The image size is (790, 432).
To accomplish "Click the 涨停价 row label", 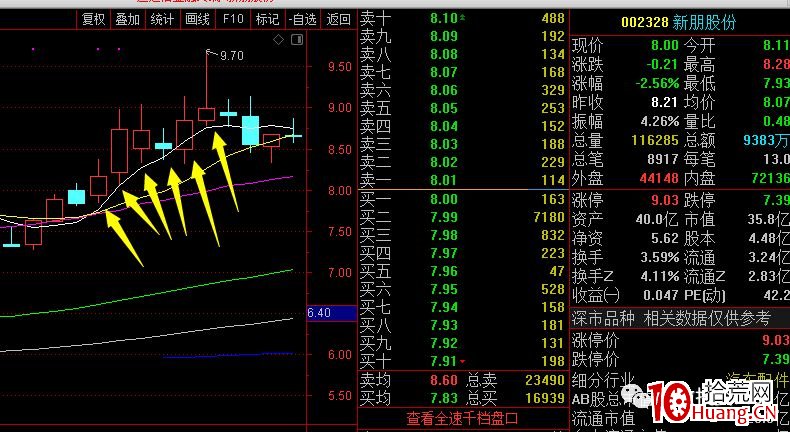I will (595, 340).
